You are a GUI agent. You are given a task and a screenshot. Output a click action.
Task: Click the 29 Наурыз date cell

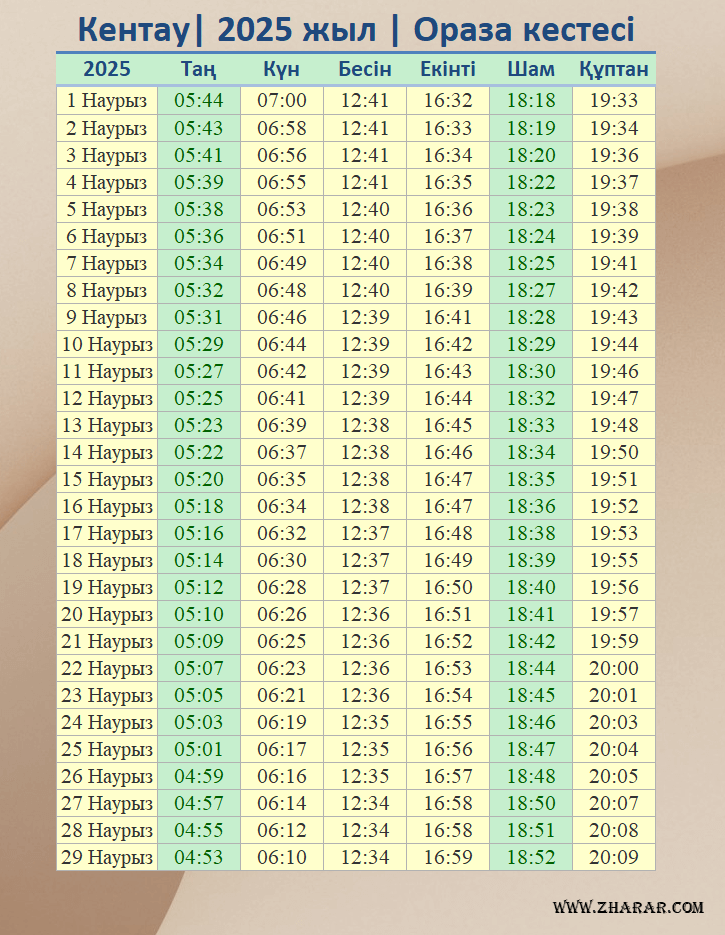pyautogui.click(x=106, y=857)
